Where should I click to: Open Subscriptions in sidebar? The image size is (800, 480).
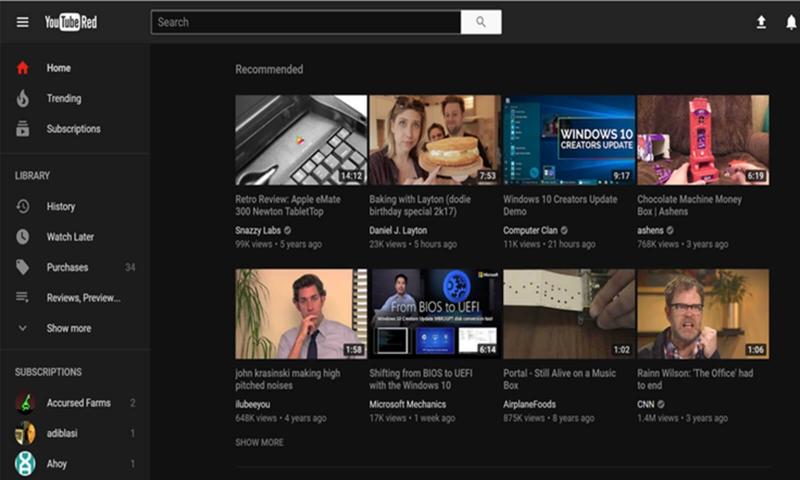point(75,129)
